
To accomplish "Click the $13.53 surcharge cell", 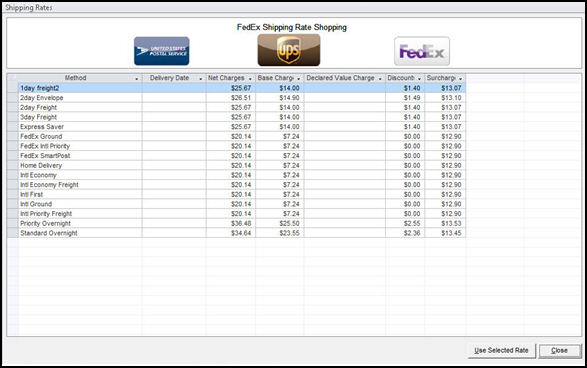I will pyautogui.click(x=445, y=223).
